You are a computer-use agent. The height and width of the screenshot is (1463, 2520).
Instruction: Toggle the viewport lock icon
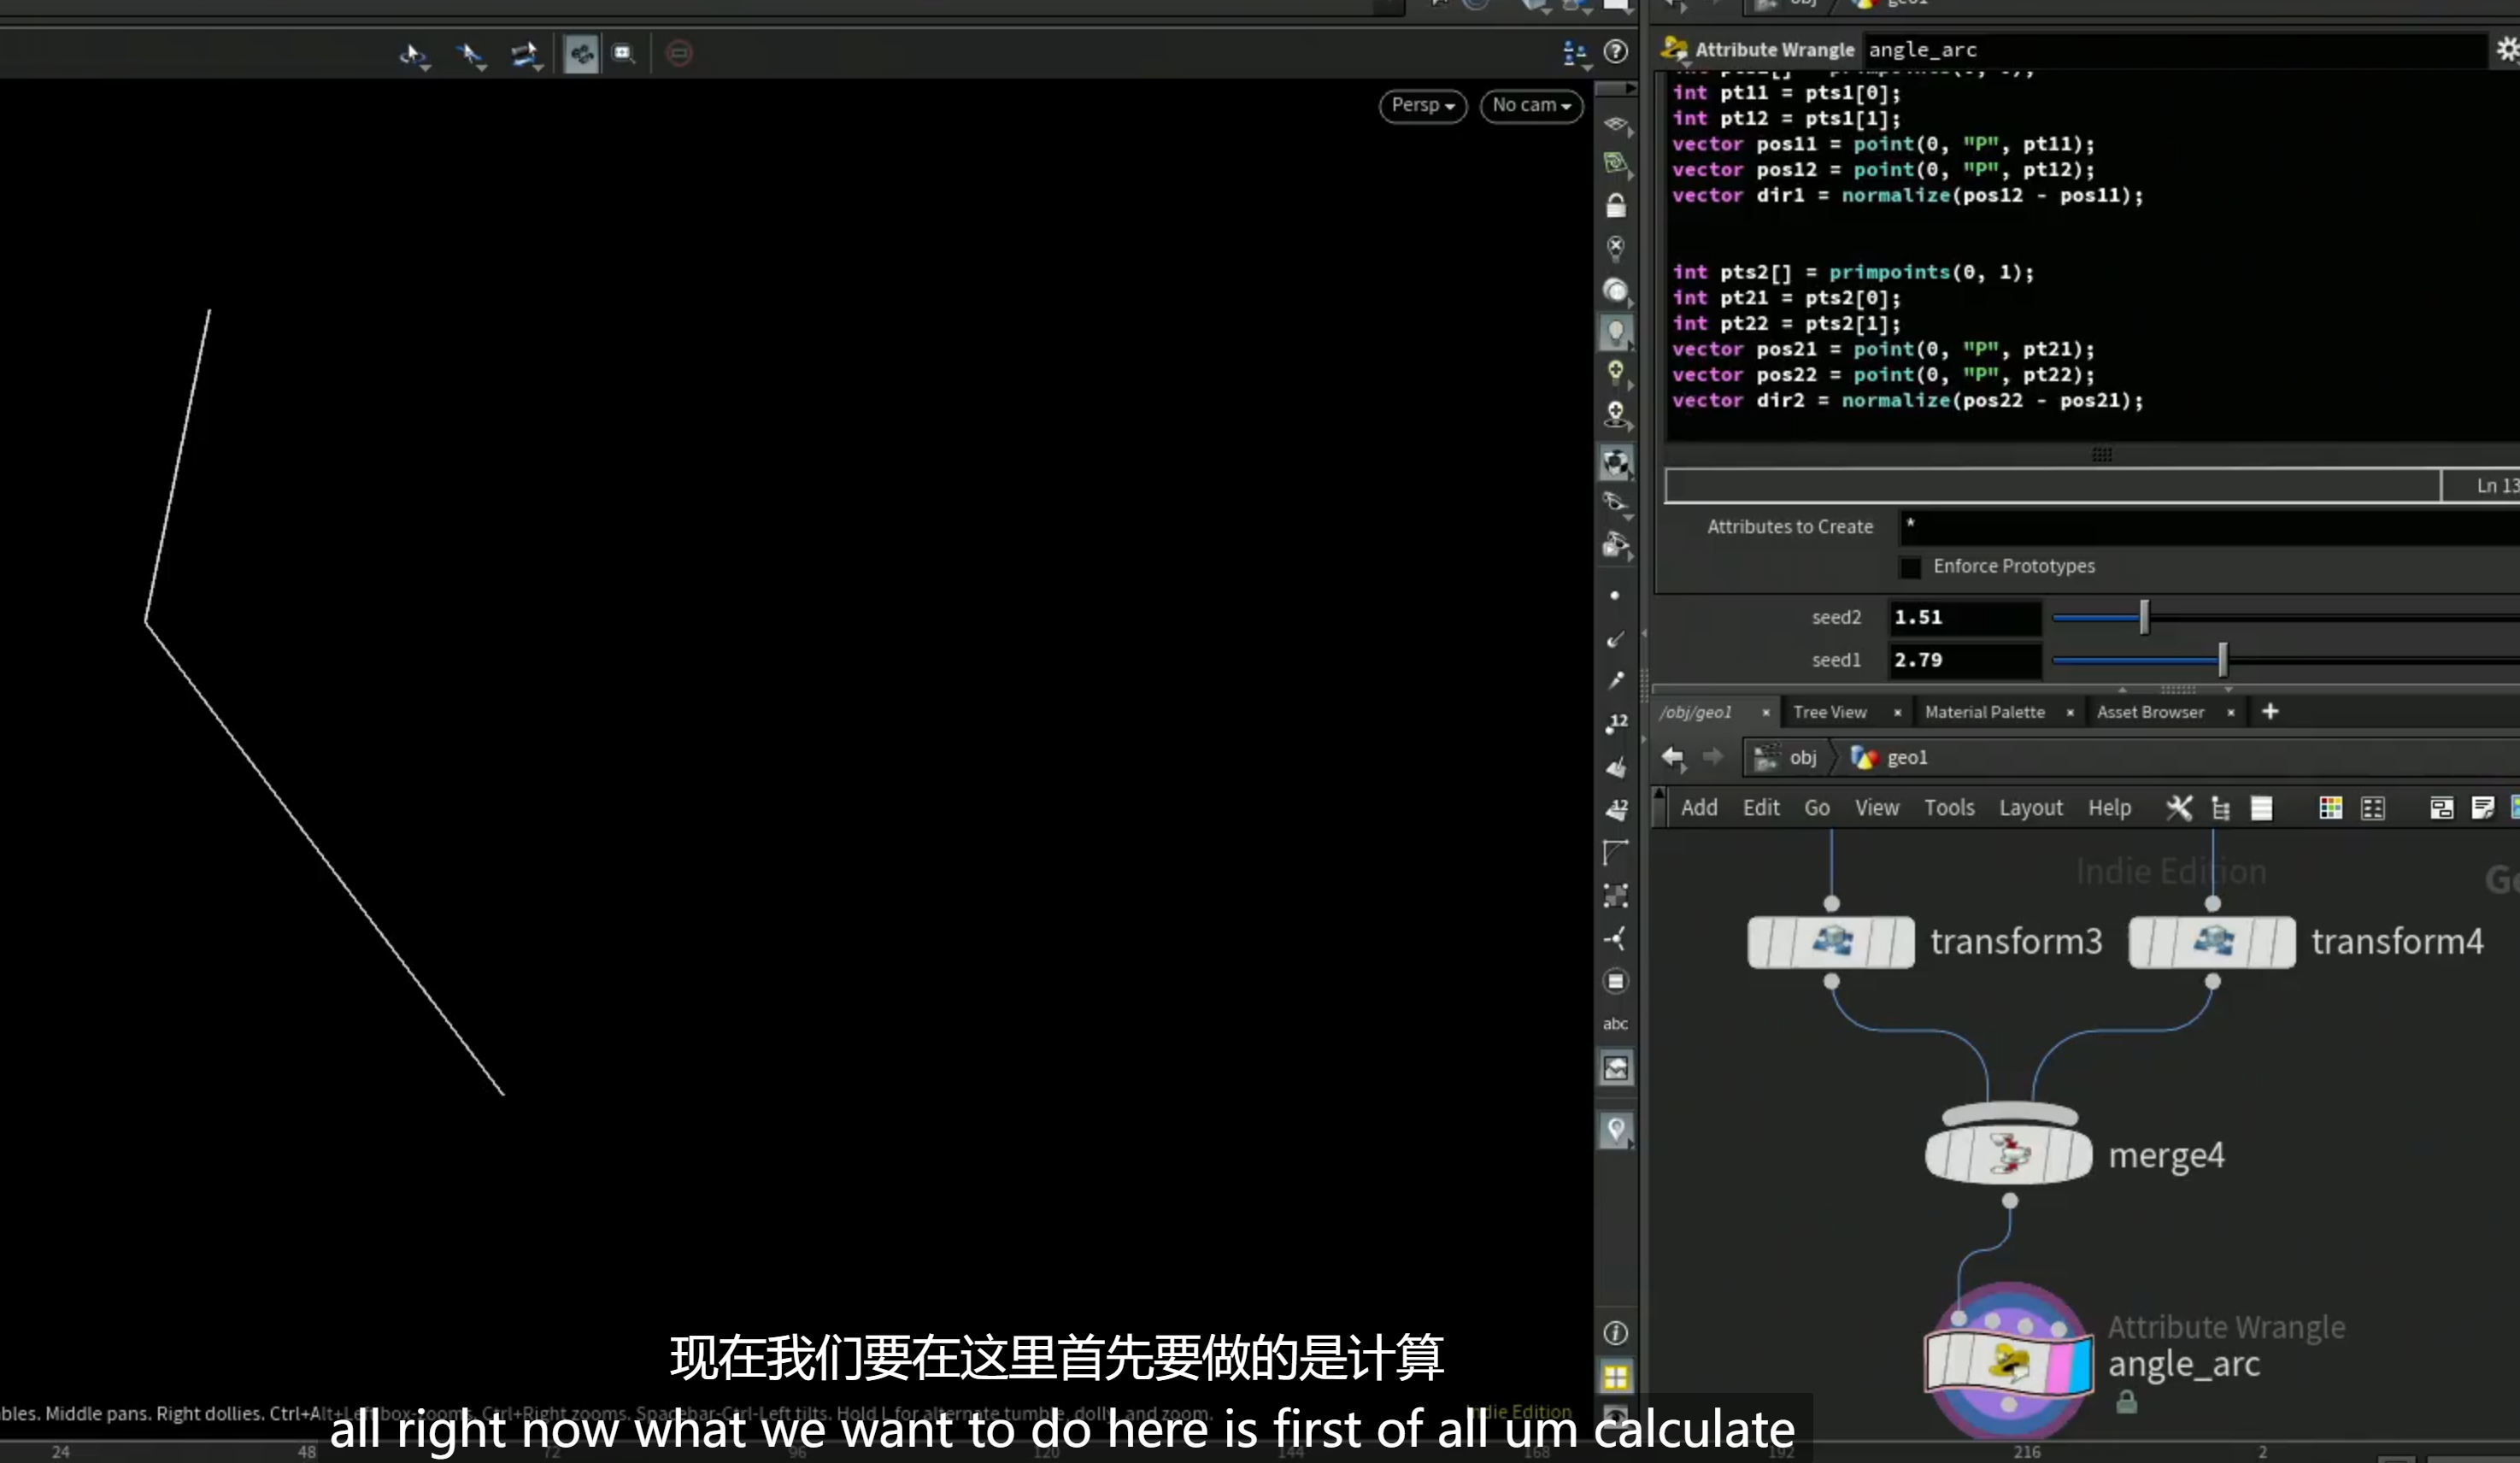click(x=1615, y=206)
